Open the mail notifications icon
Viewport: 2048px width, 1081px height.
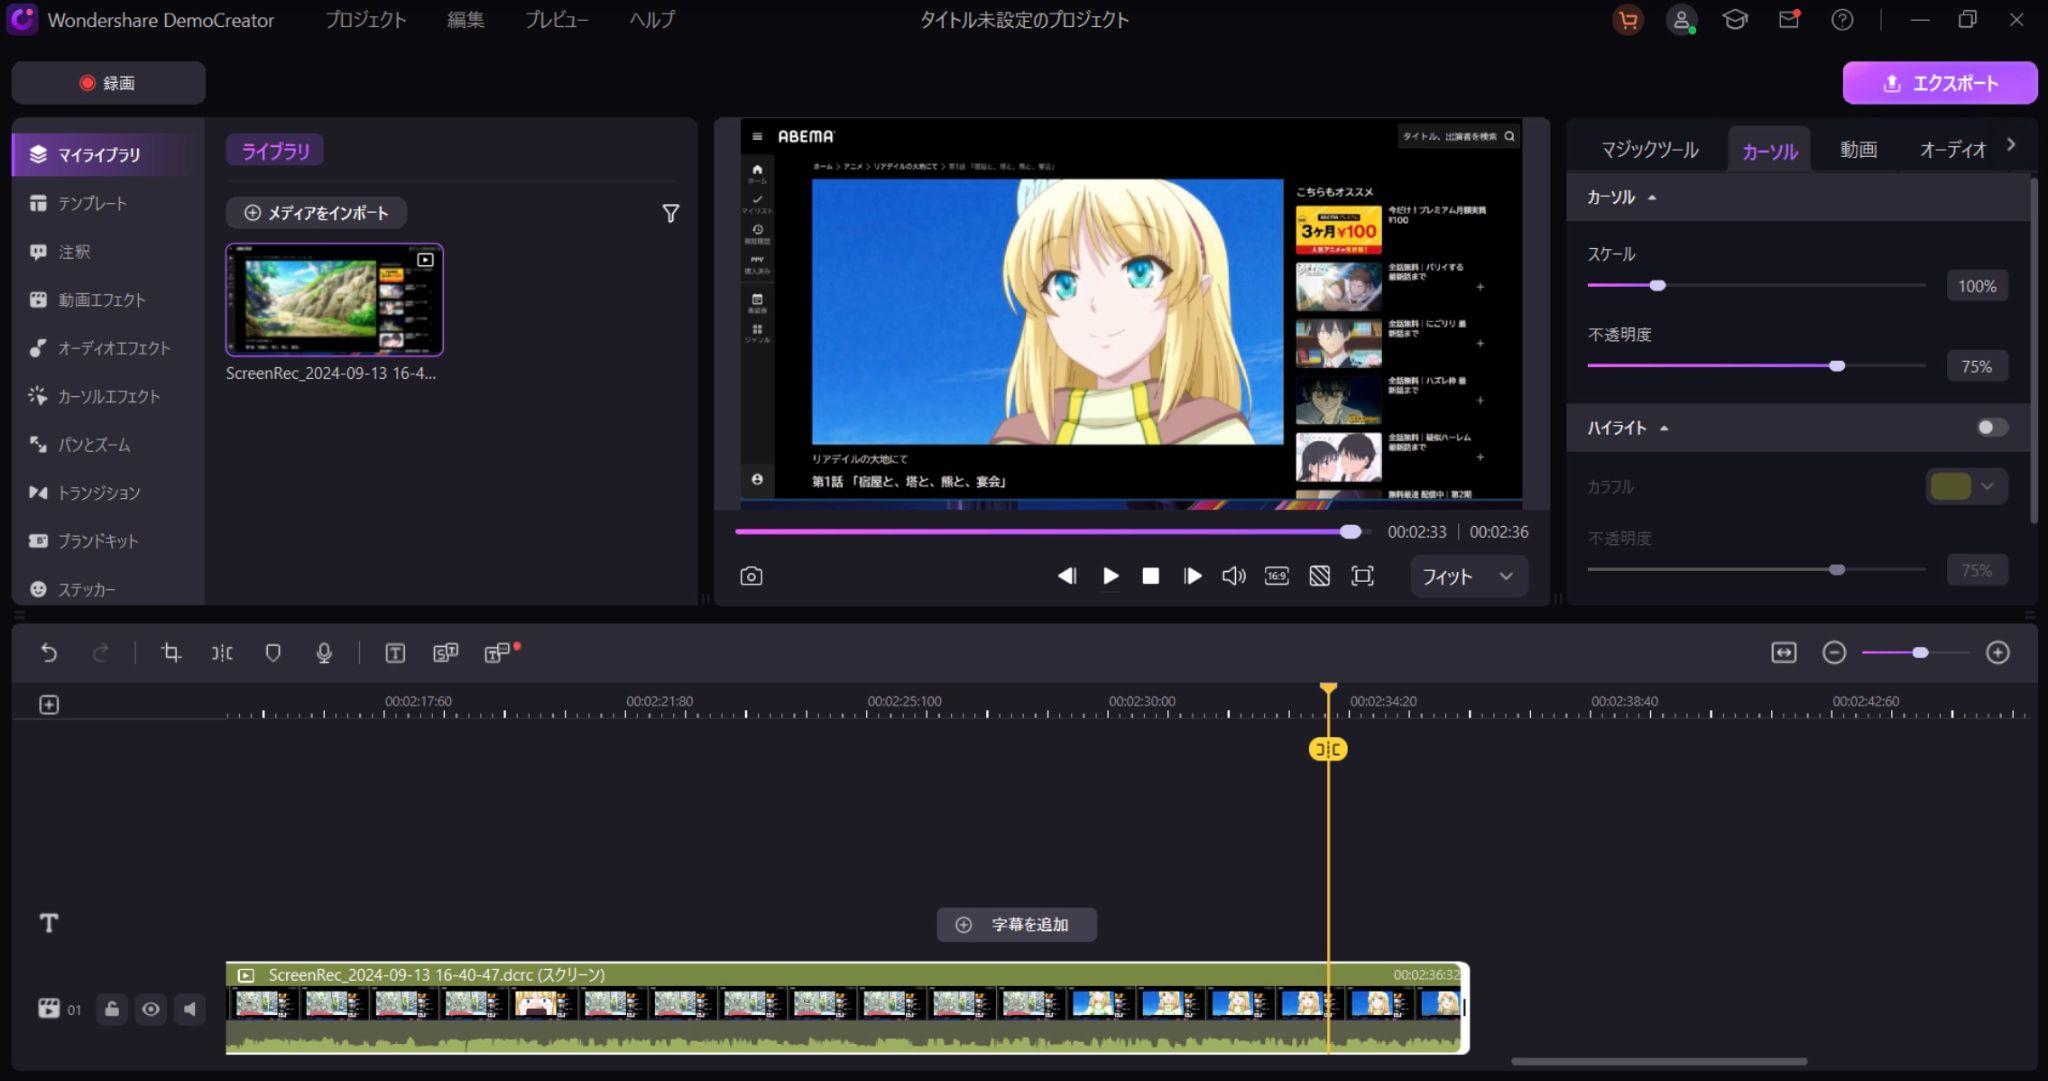[1789, 20]
